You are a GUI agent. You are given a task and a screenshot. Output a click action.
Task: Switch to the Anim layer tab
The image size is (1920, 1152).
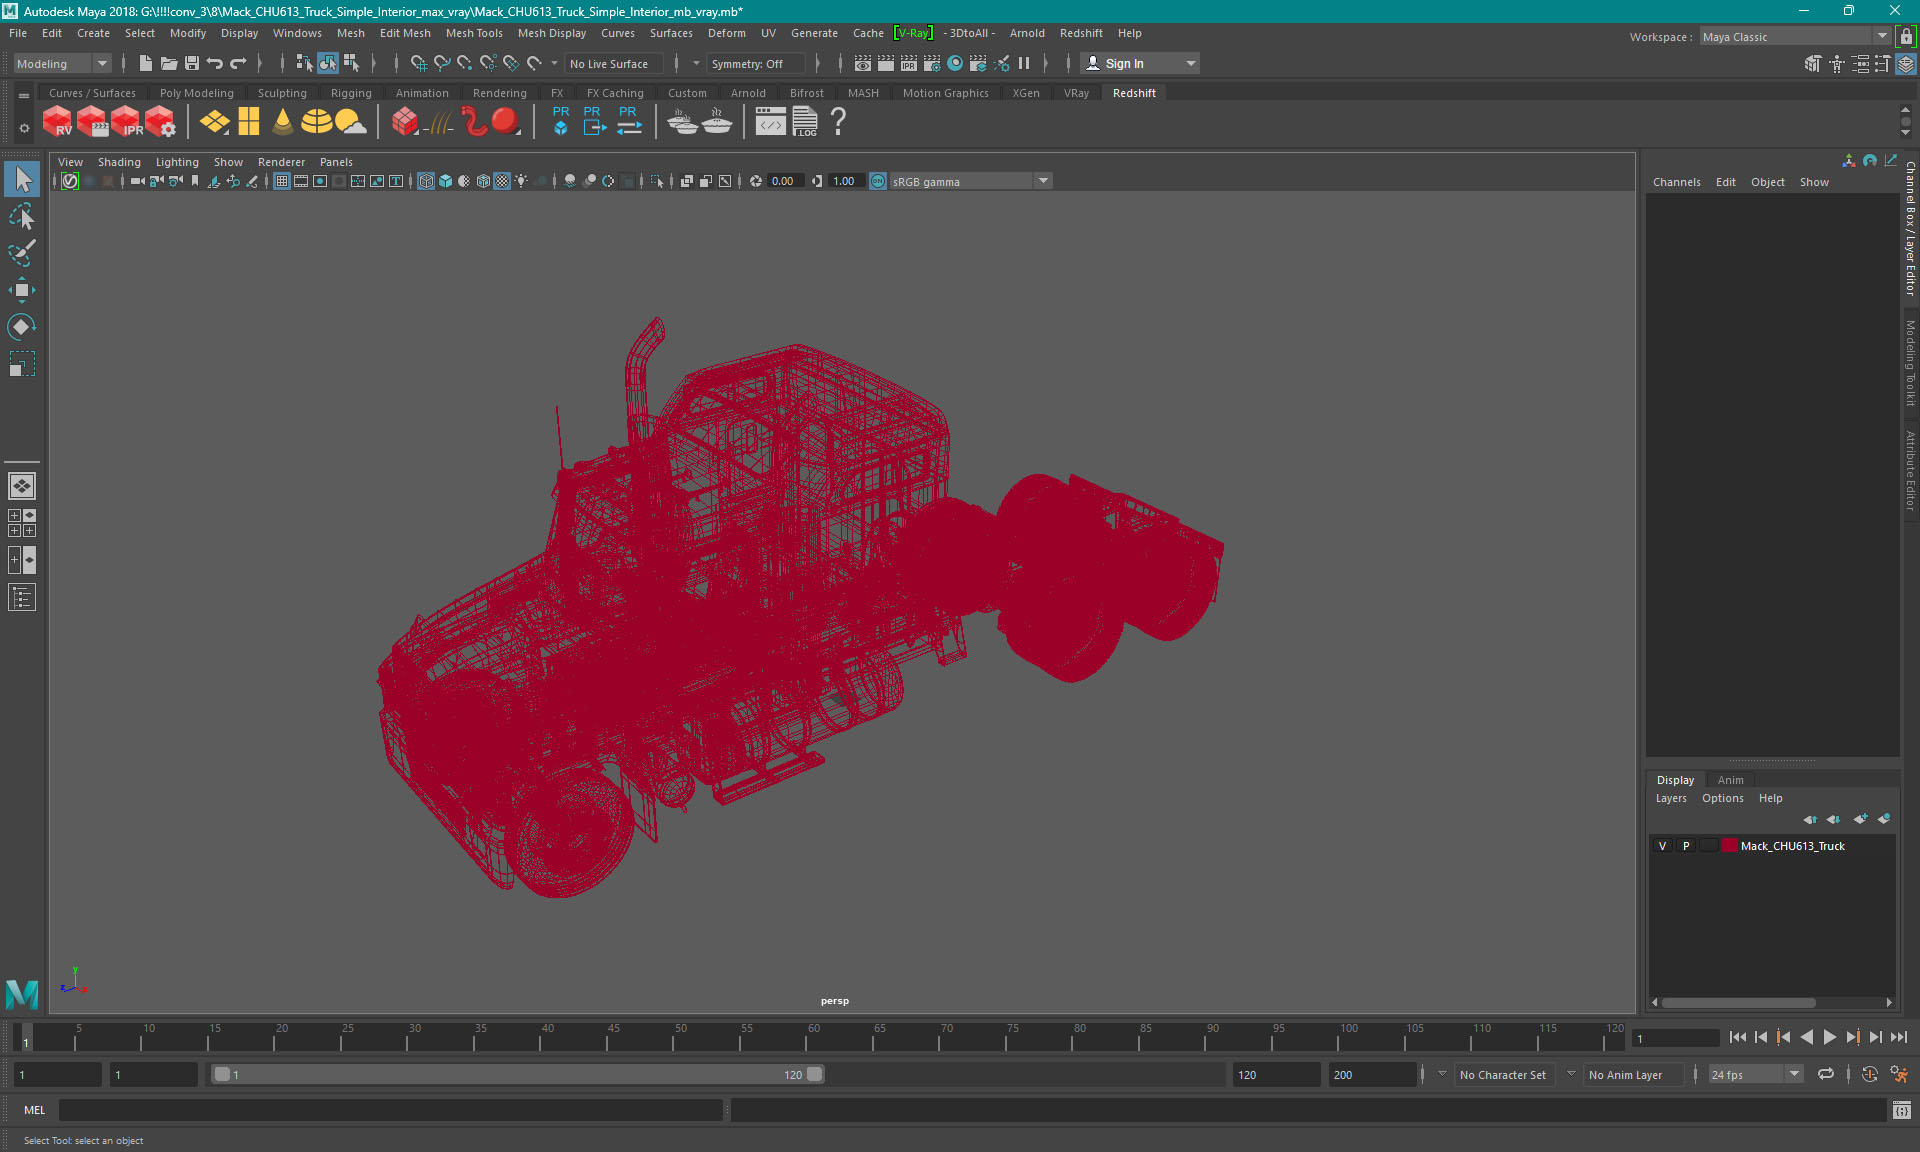pos(1730,780)
